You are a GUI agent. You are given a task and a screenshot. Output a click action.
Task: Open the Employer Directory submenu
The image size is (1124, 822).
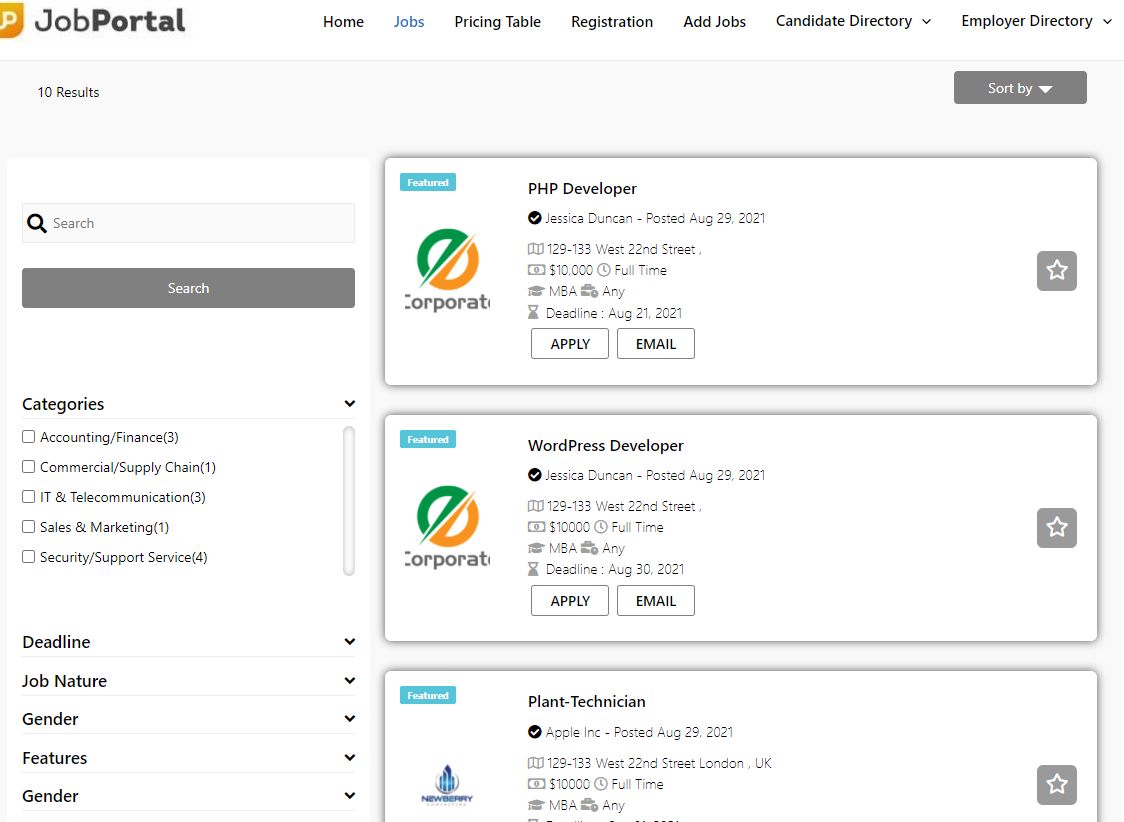[x=1037, y=21]
